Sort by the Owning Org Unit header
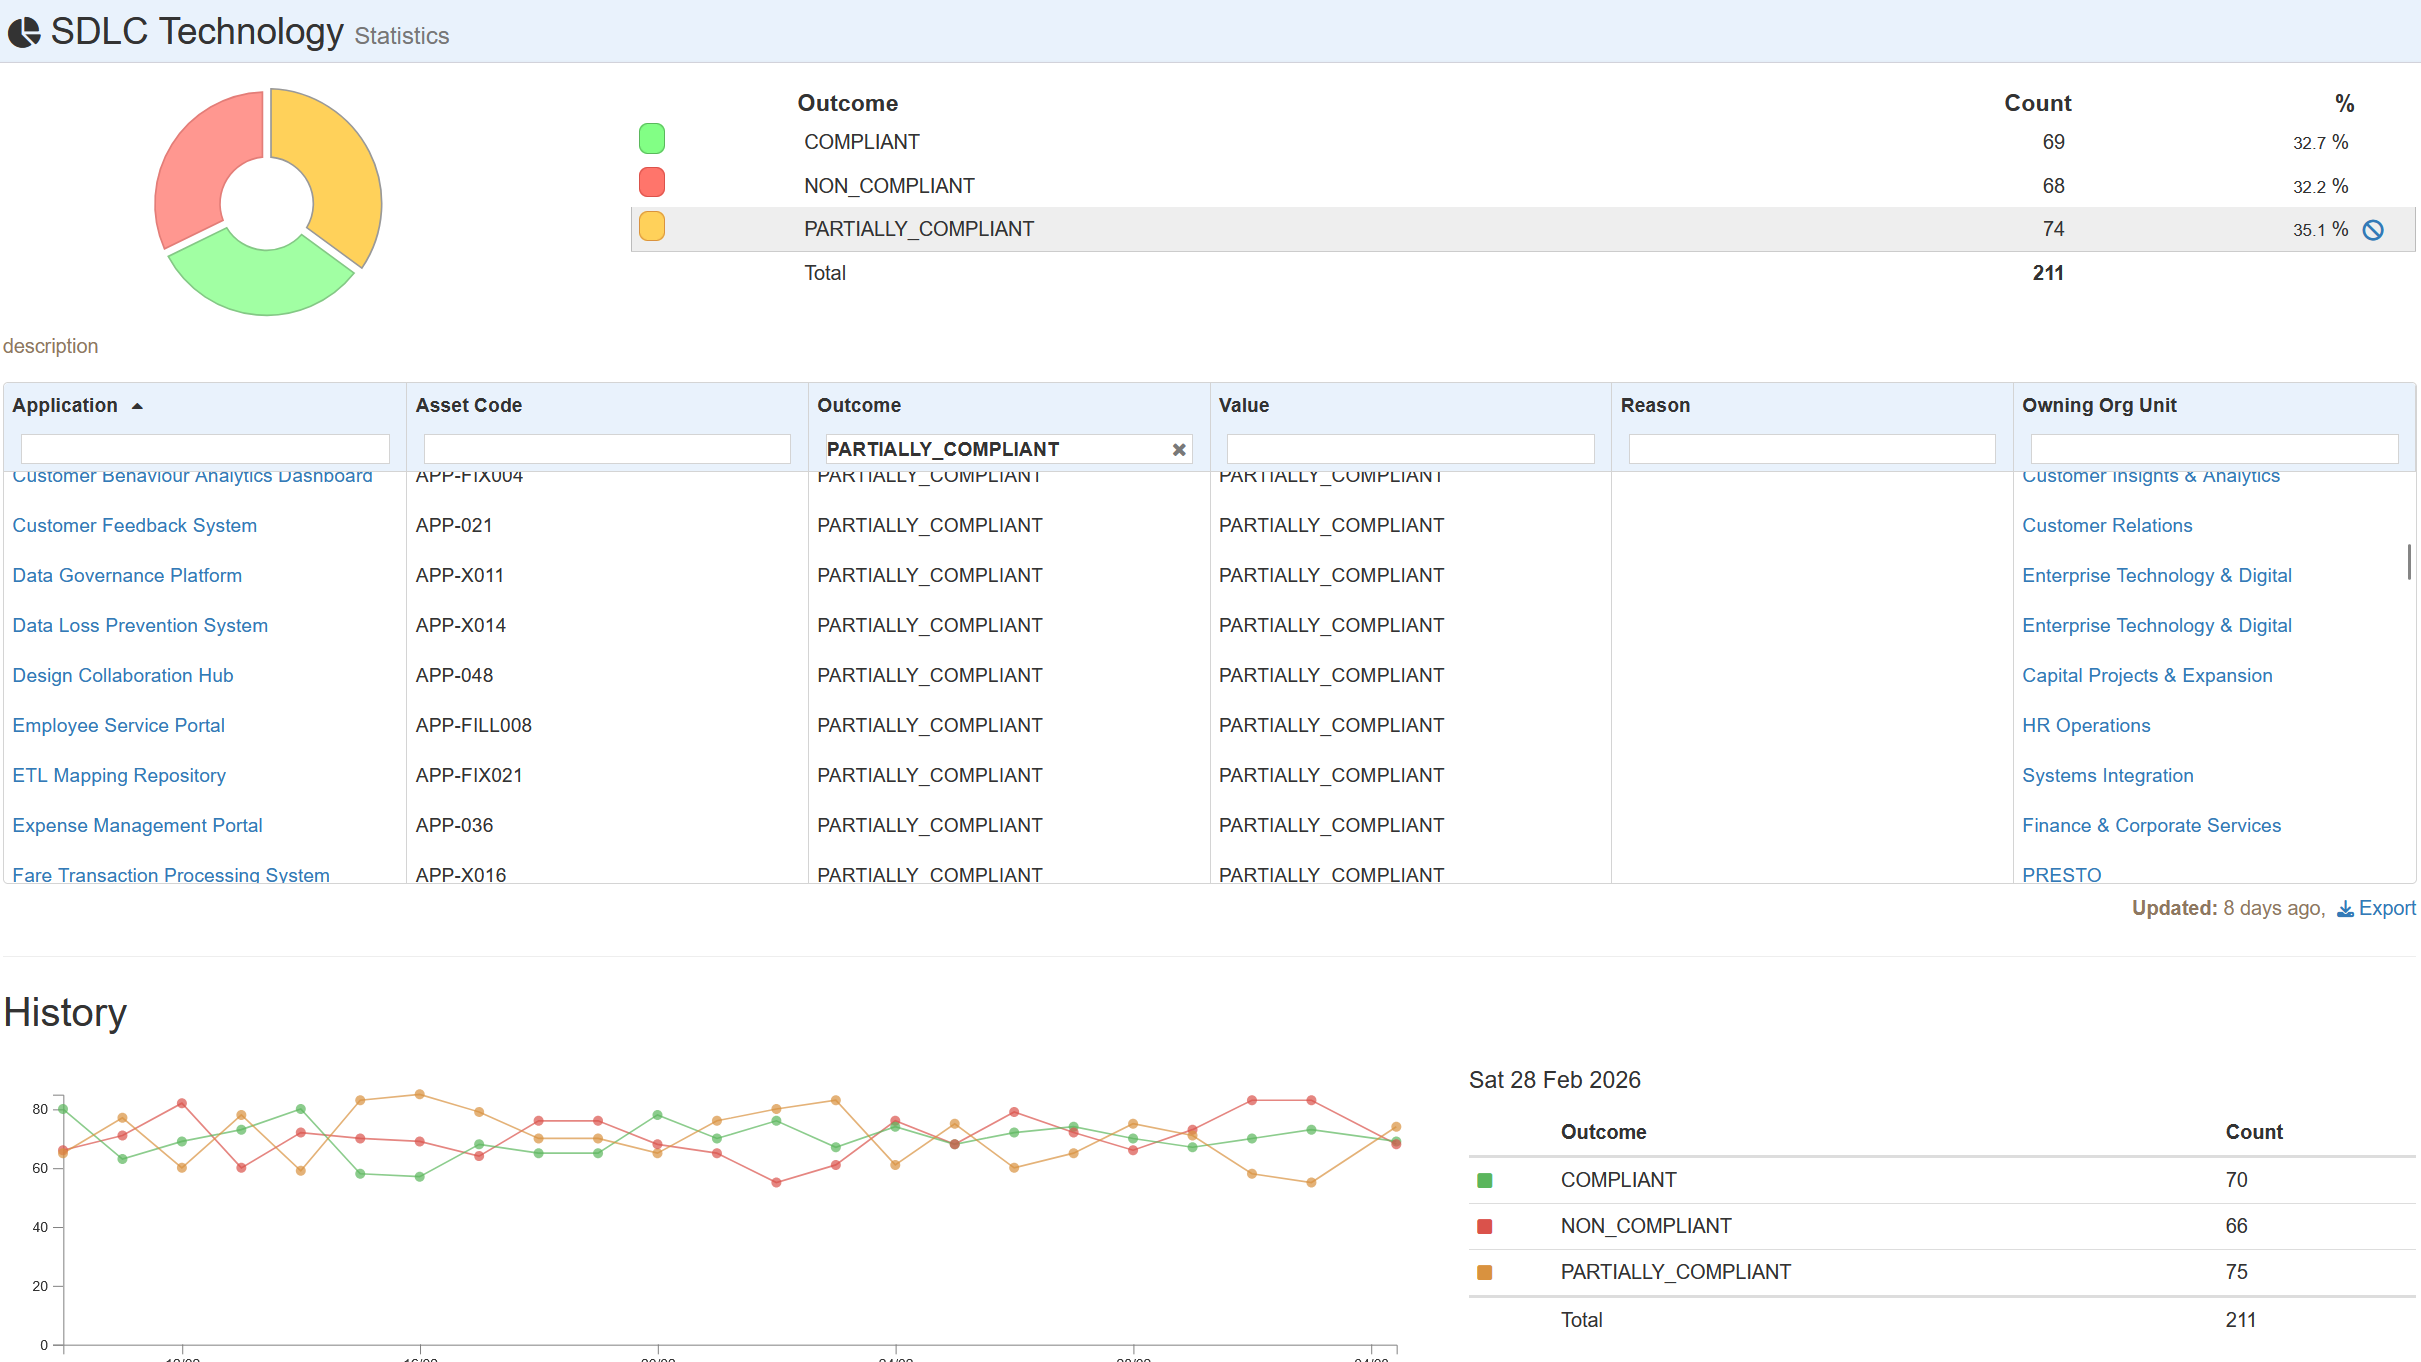The image size is (2421, 1362). point(2099,406)
